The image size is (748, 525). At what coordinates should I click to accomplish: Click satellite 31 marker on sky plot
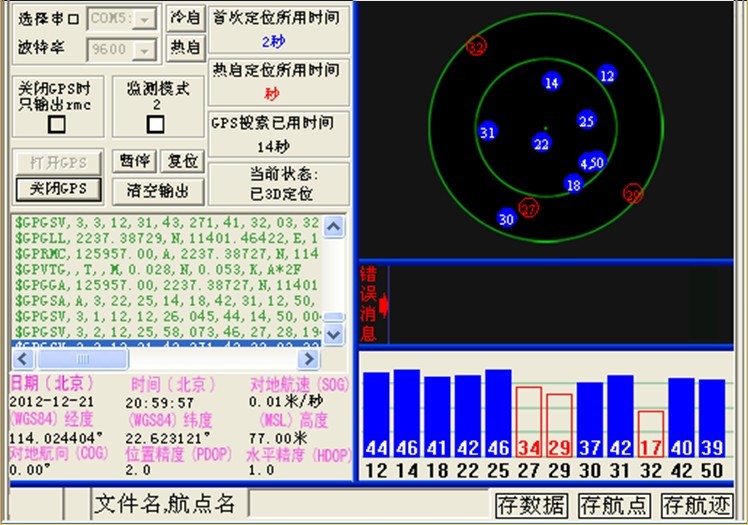(488, 132)
